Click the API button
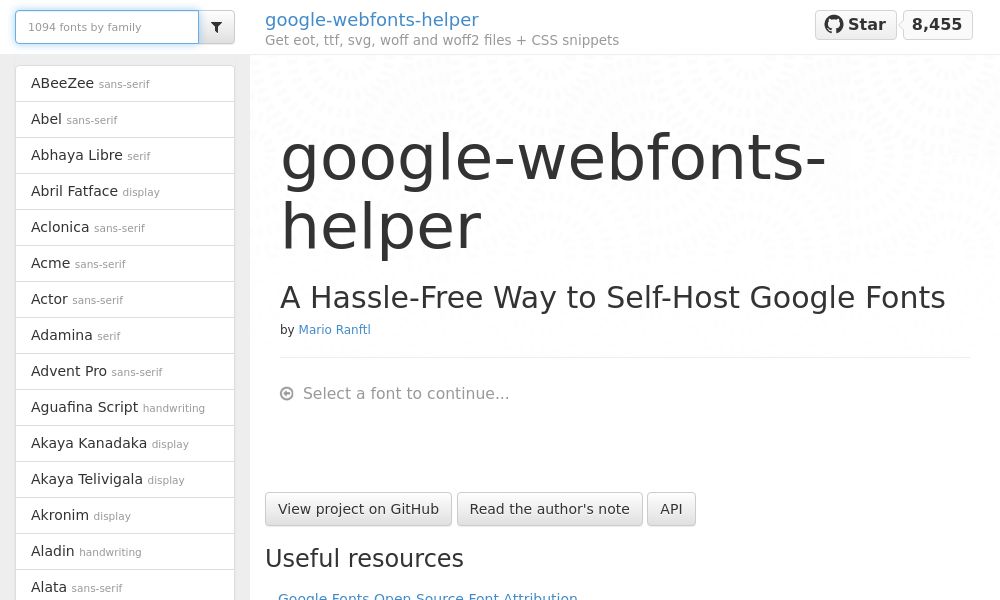Screen dimensions: 1000x600 [x=671, y=509]
